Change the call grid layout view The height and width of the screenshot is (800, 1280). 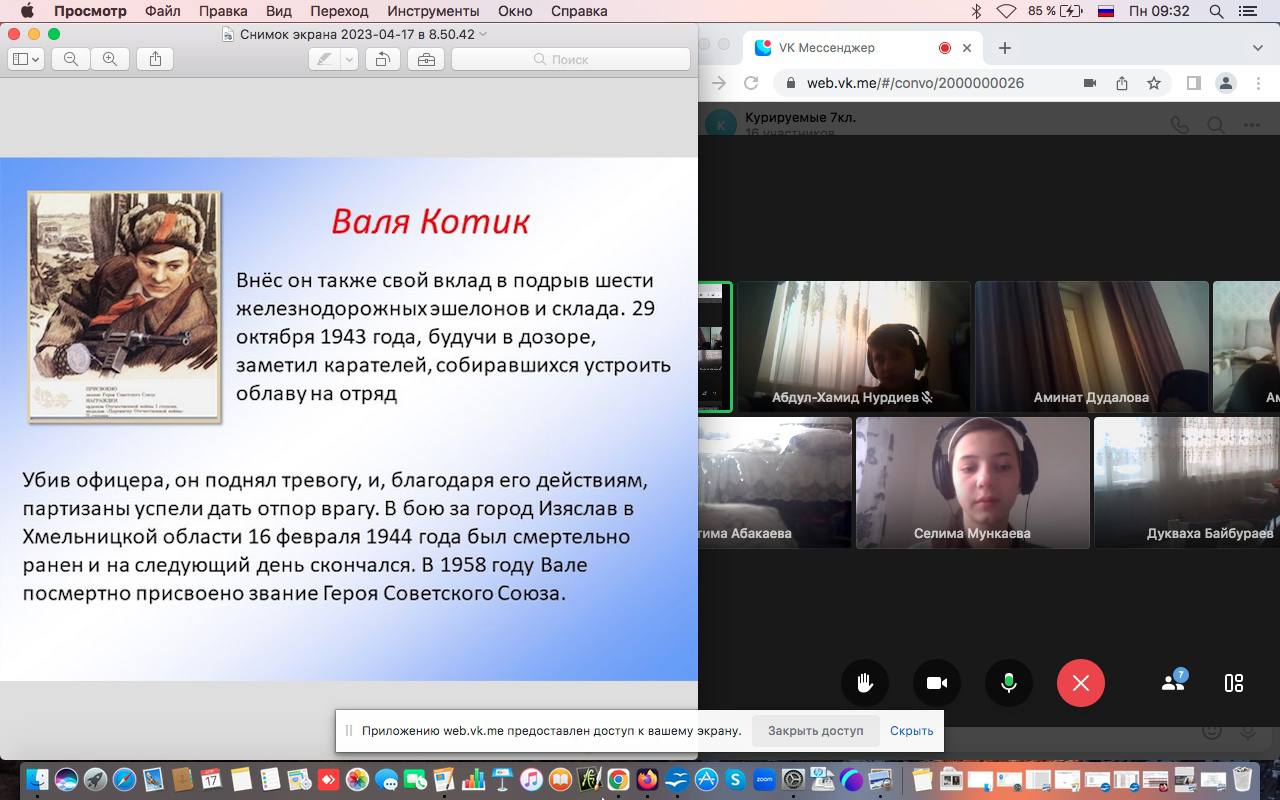pyautogui.click(x=1234, y=683)
